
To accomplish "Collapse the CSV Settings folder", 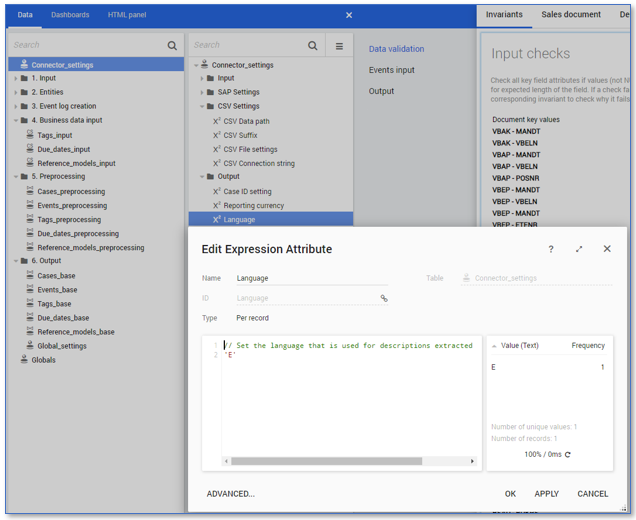I will [x=202, y=106].
